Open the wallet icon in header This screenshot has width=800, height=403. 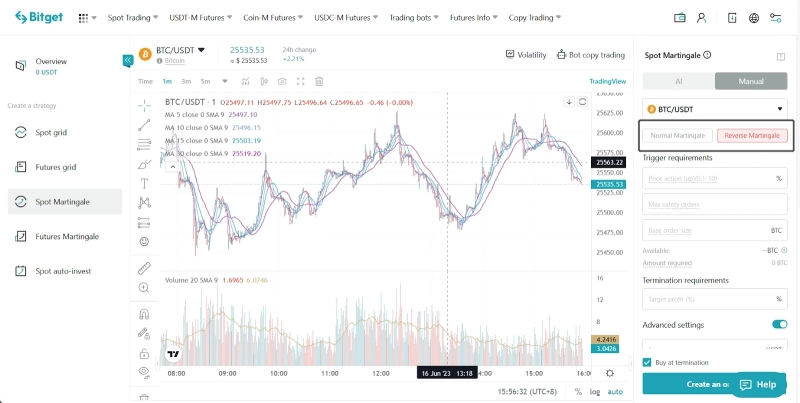click(680, 18)
